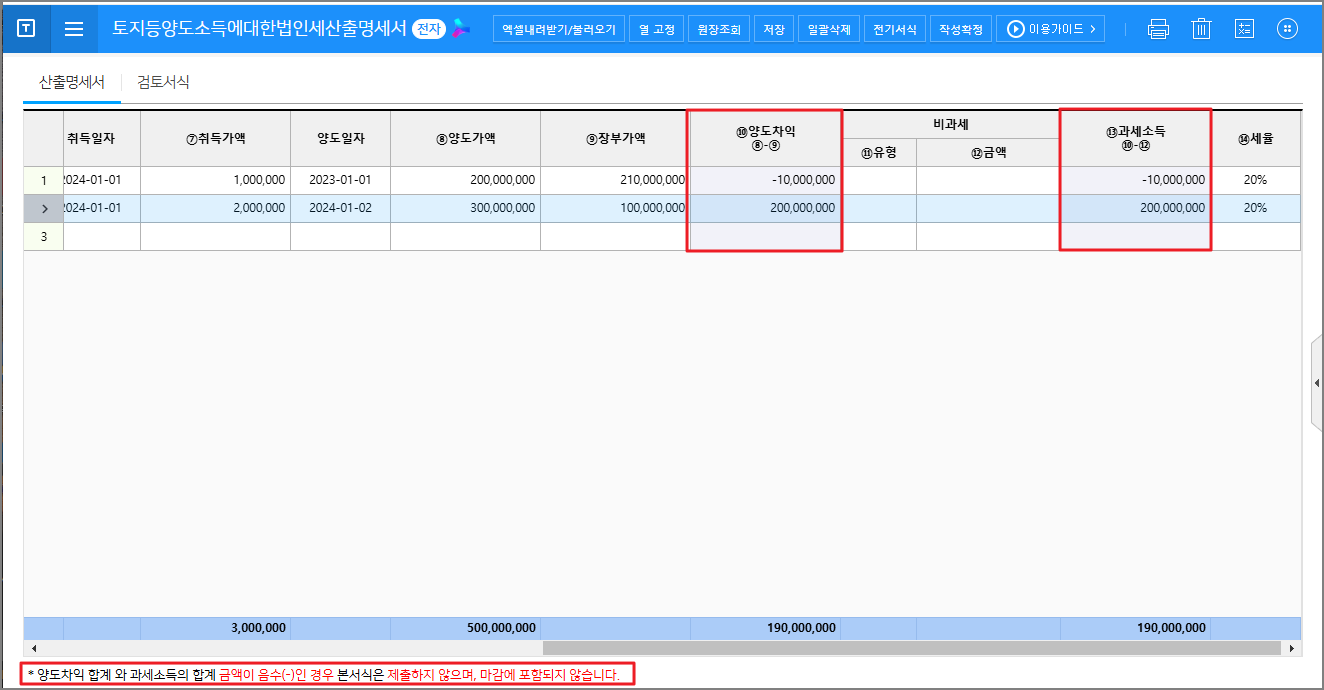Open the calculator checklist icon
This screenshot has height=690, width=1324.
pos(1244,28)
